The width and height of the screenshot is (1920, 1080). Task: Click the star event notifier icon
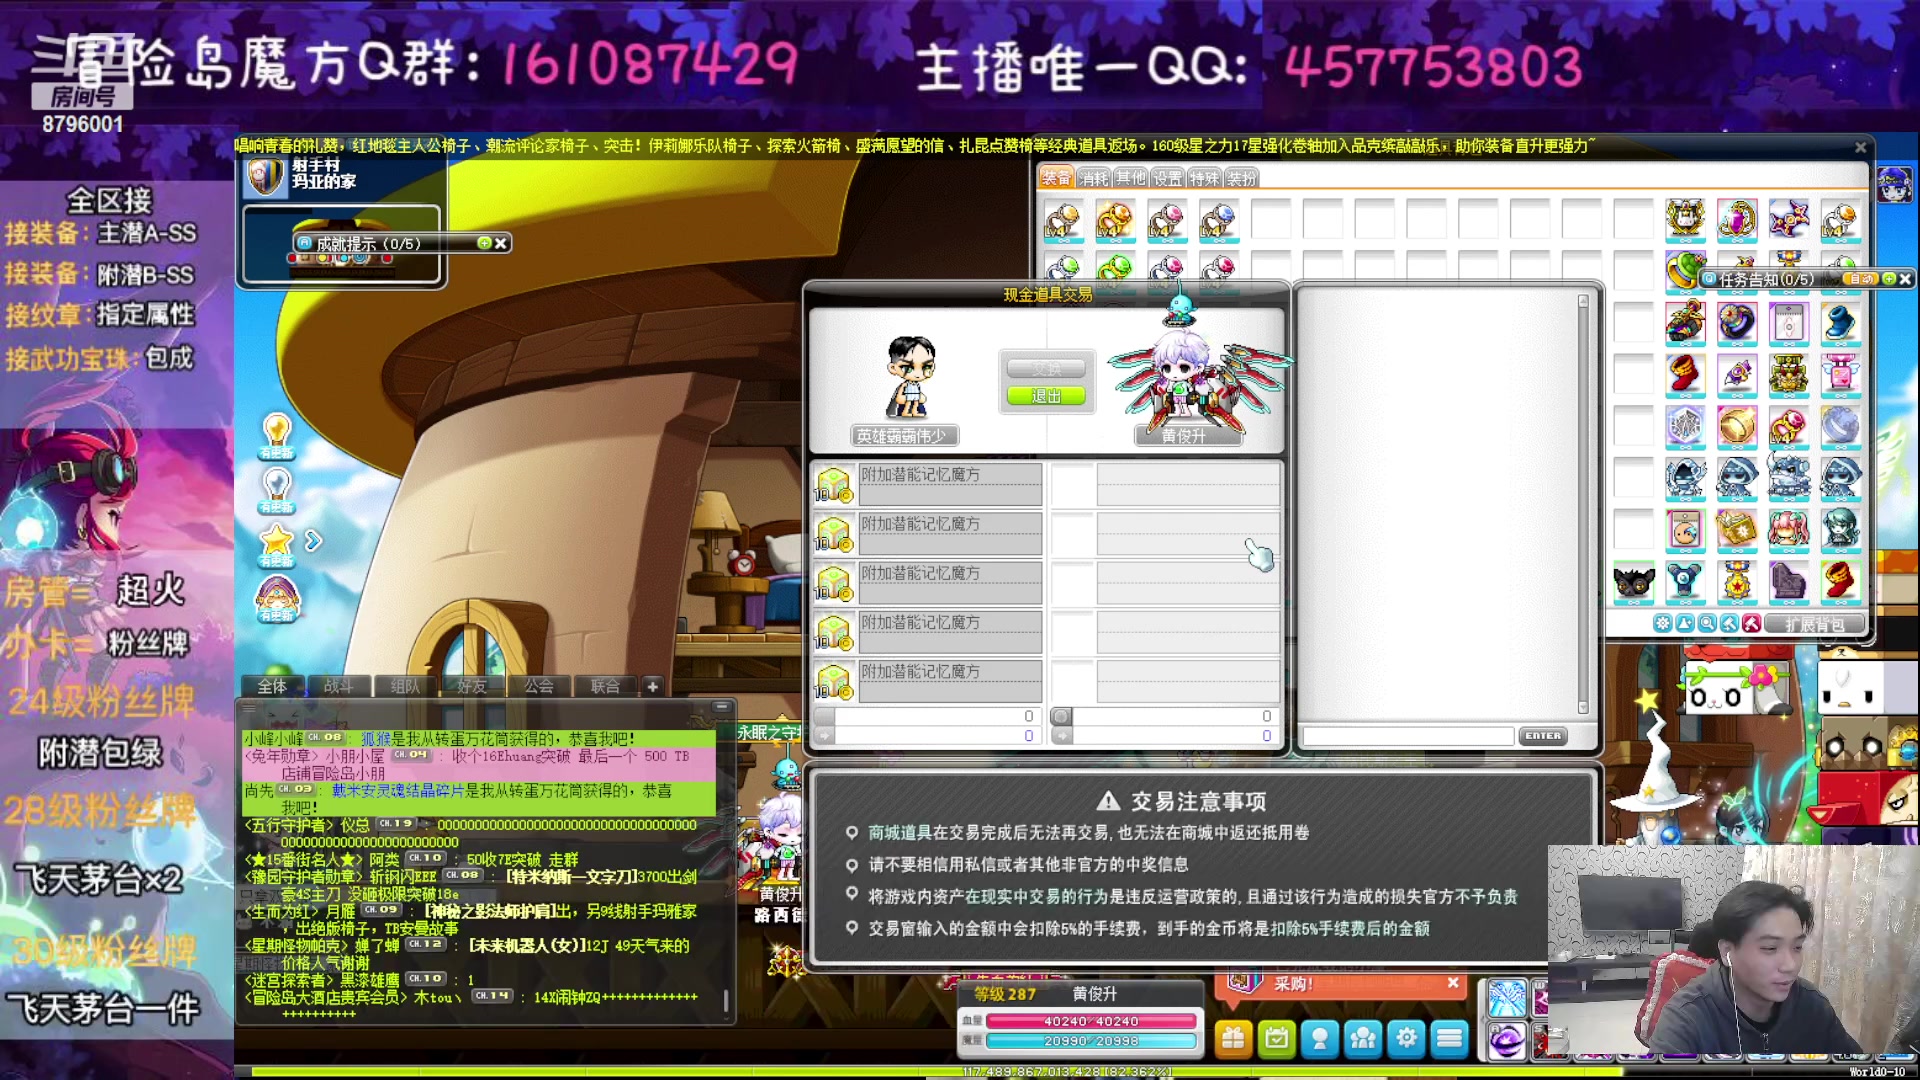coord(277,544)
